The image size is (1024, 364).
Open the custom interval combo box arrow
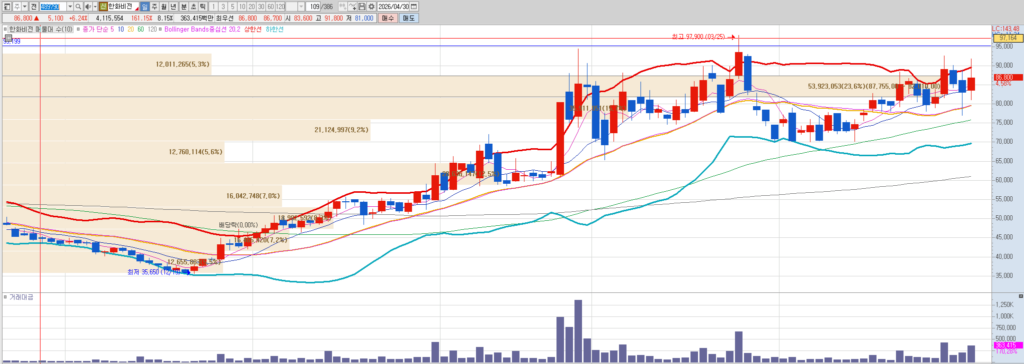tap(300, 6)
